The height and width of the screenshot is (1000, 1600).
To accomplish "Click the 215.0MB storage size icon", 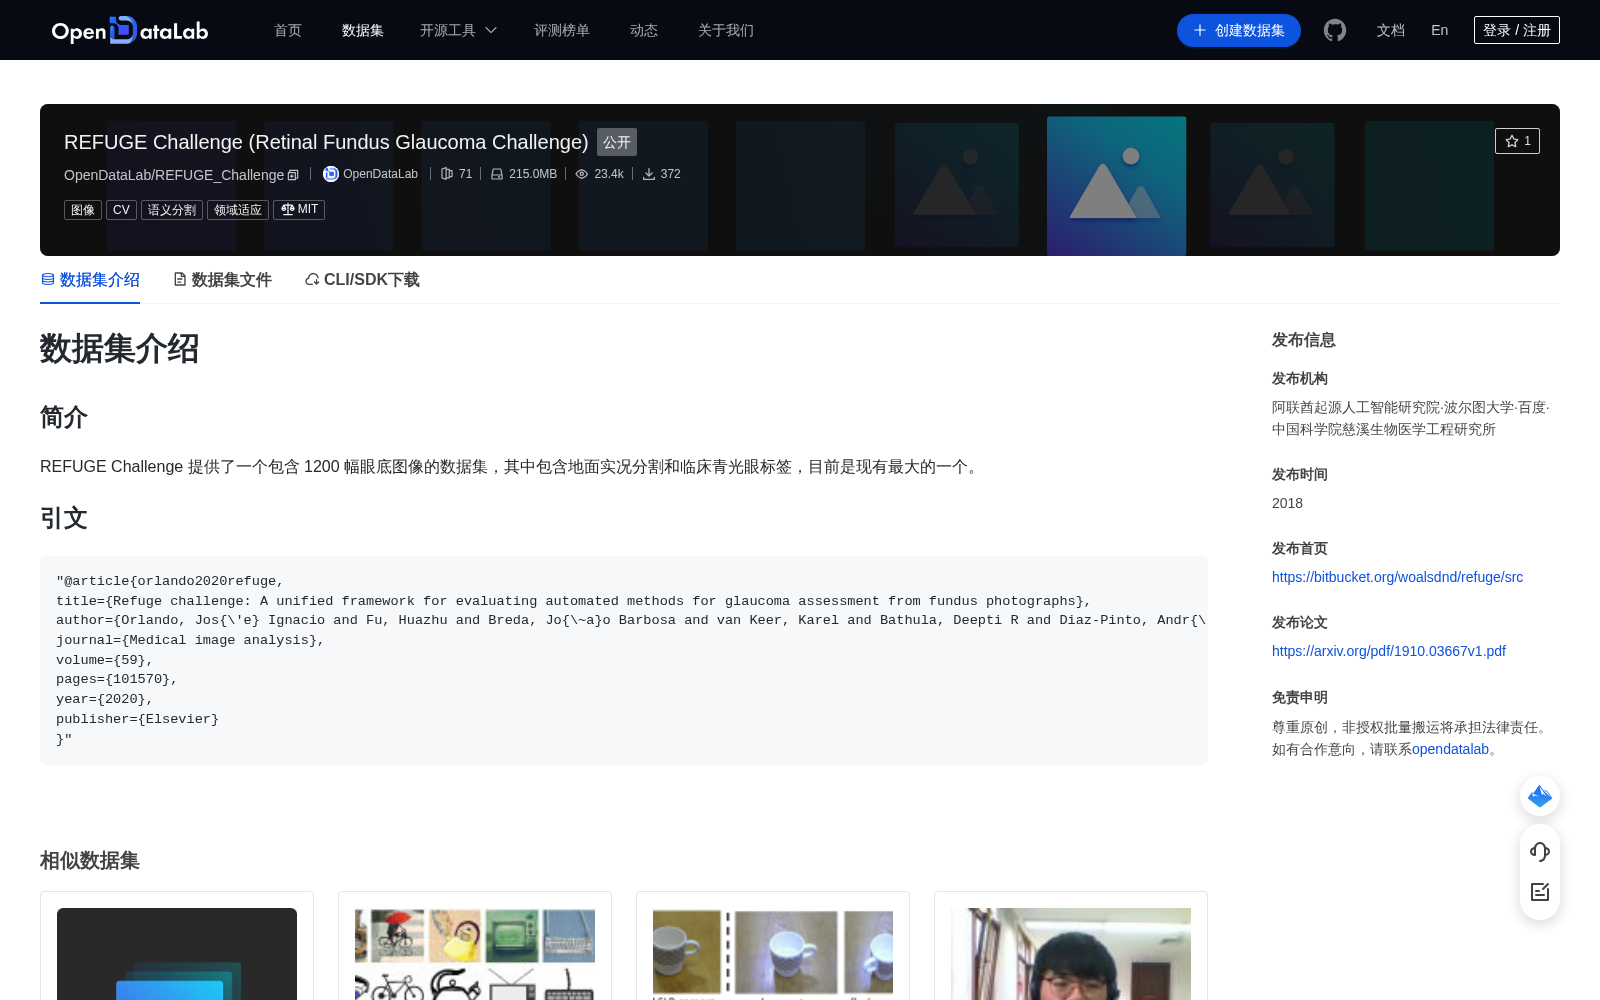I will [x=497, y=174].
